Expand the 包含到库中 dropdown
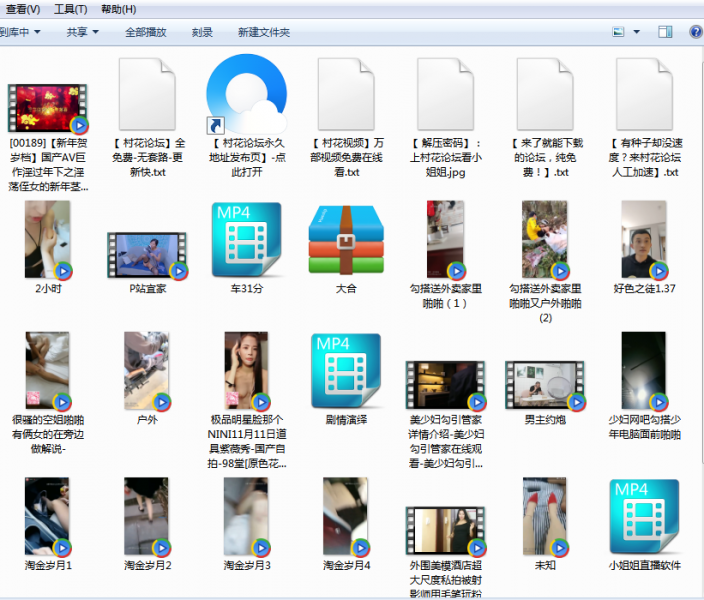 (20, 32)
